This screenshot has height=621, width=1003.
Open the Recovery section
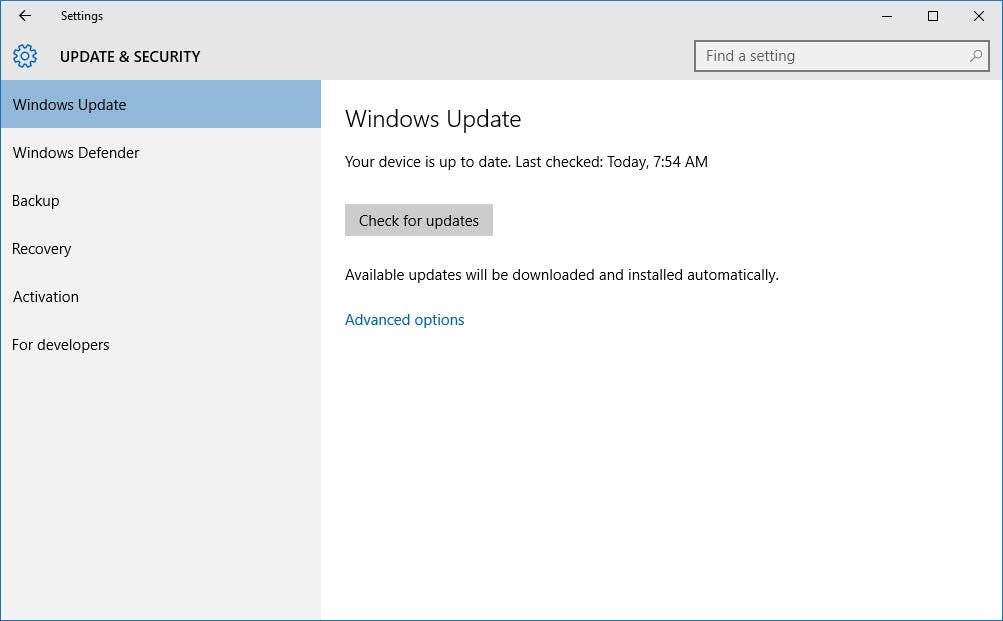(41, 248)
